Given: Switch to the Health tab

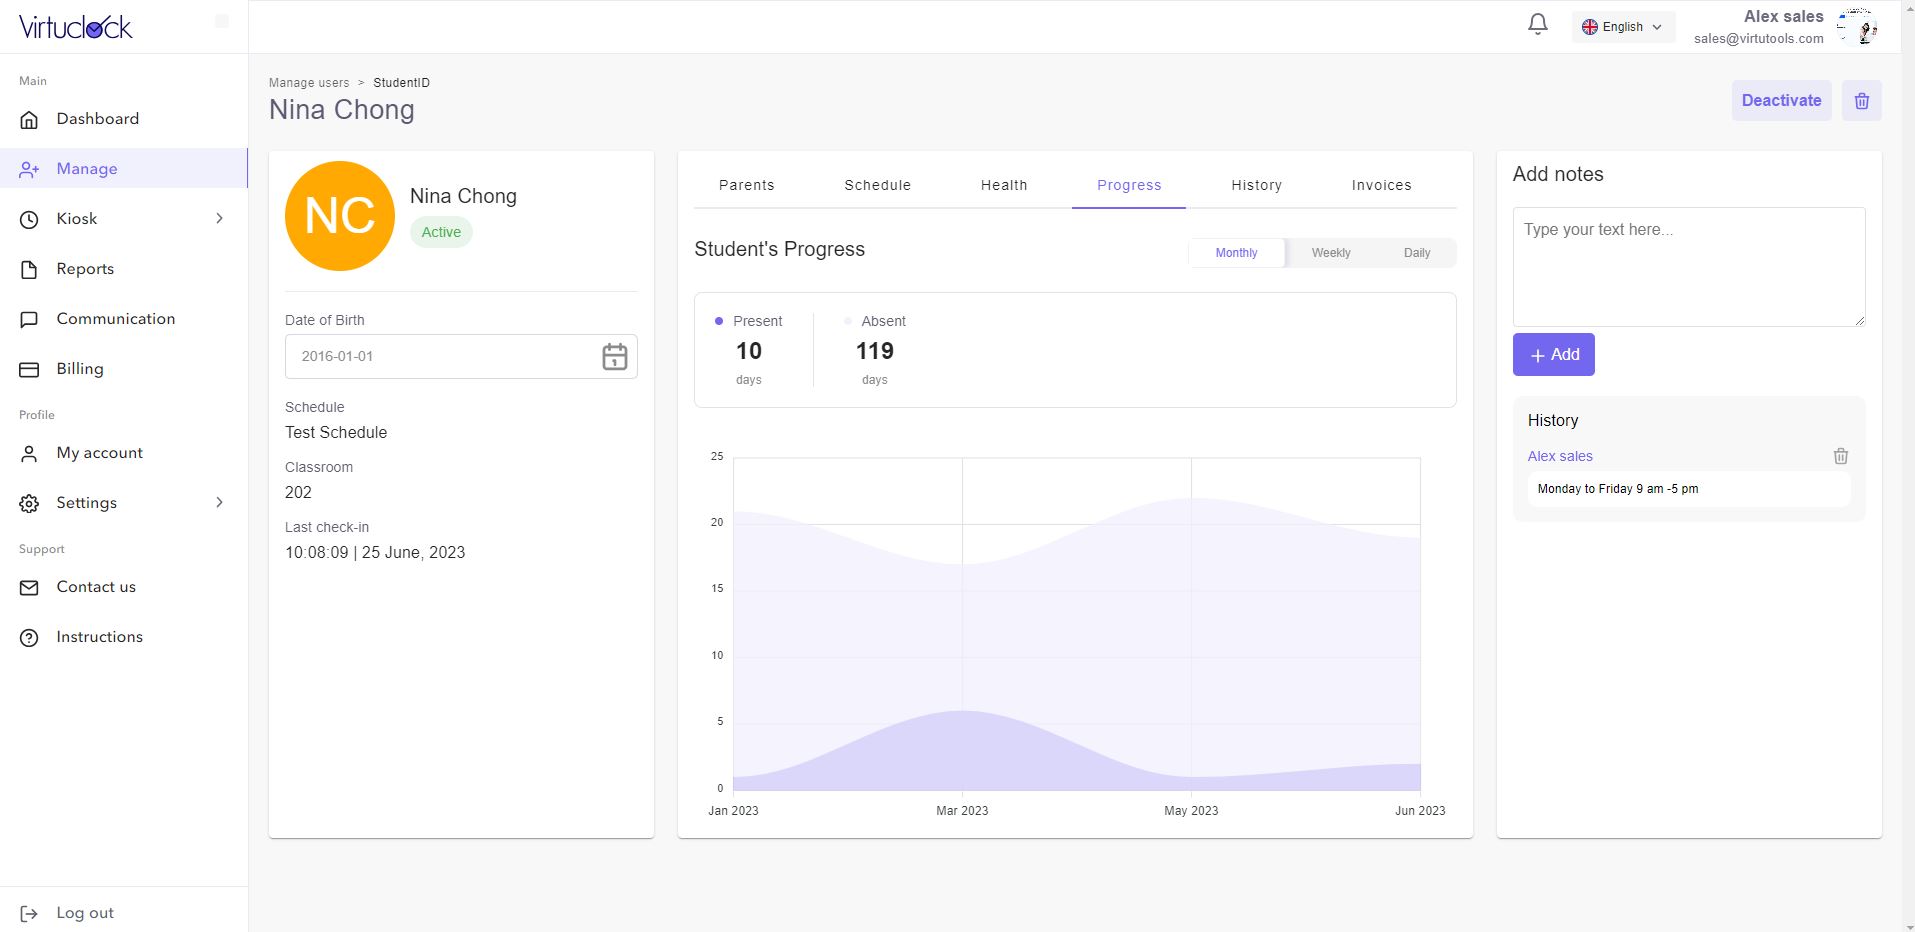Looking at the screenshot, I should 1003,185.
